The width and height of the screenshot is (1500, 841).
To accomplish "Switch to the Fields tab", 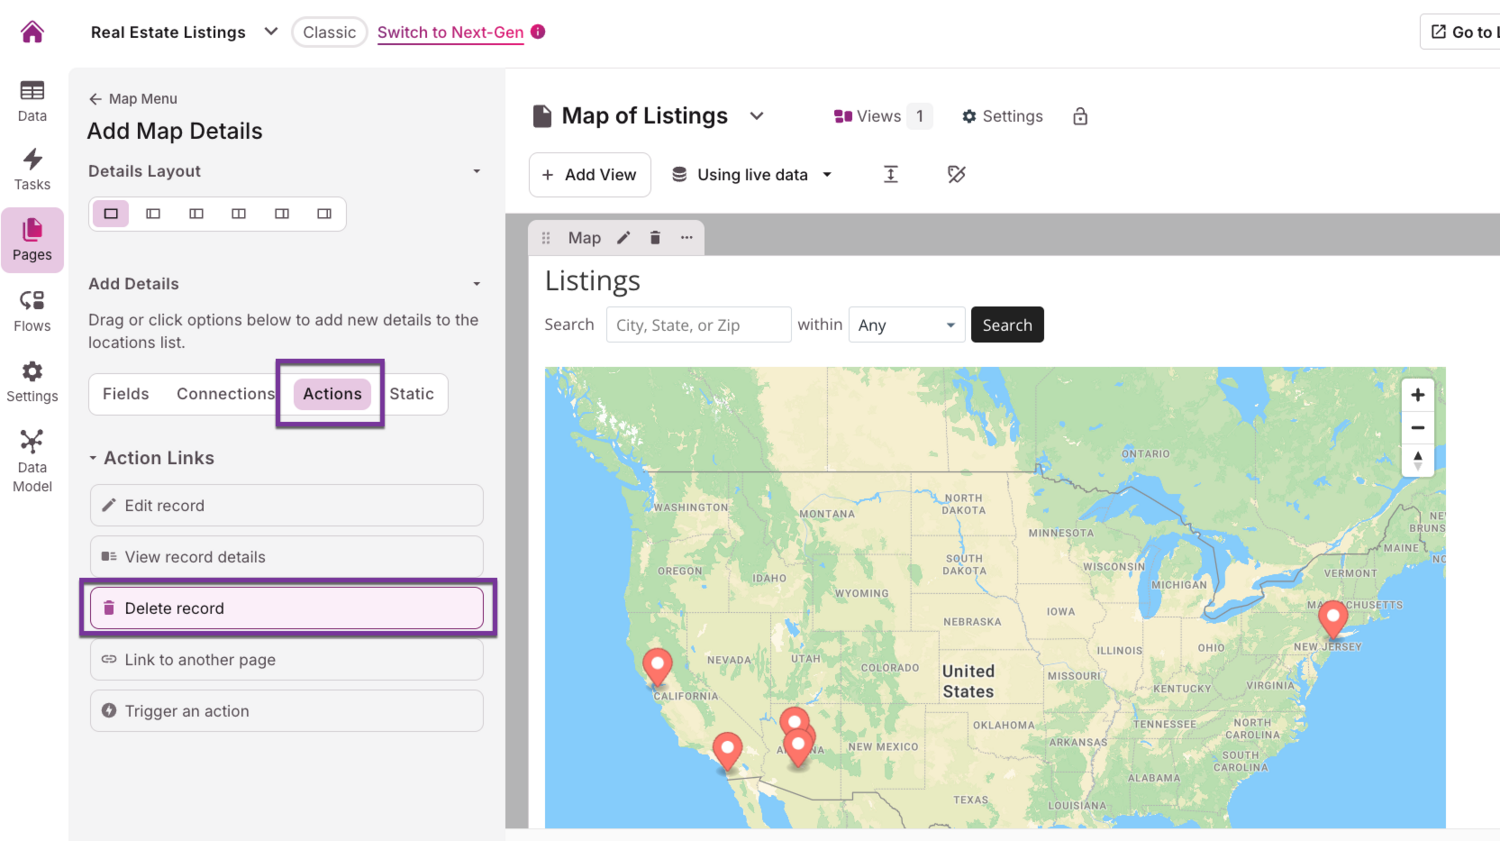I will tap(126, 394).
